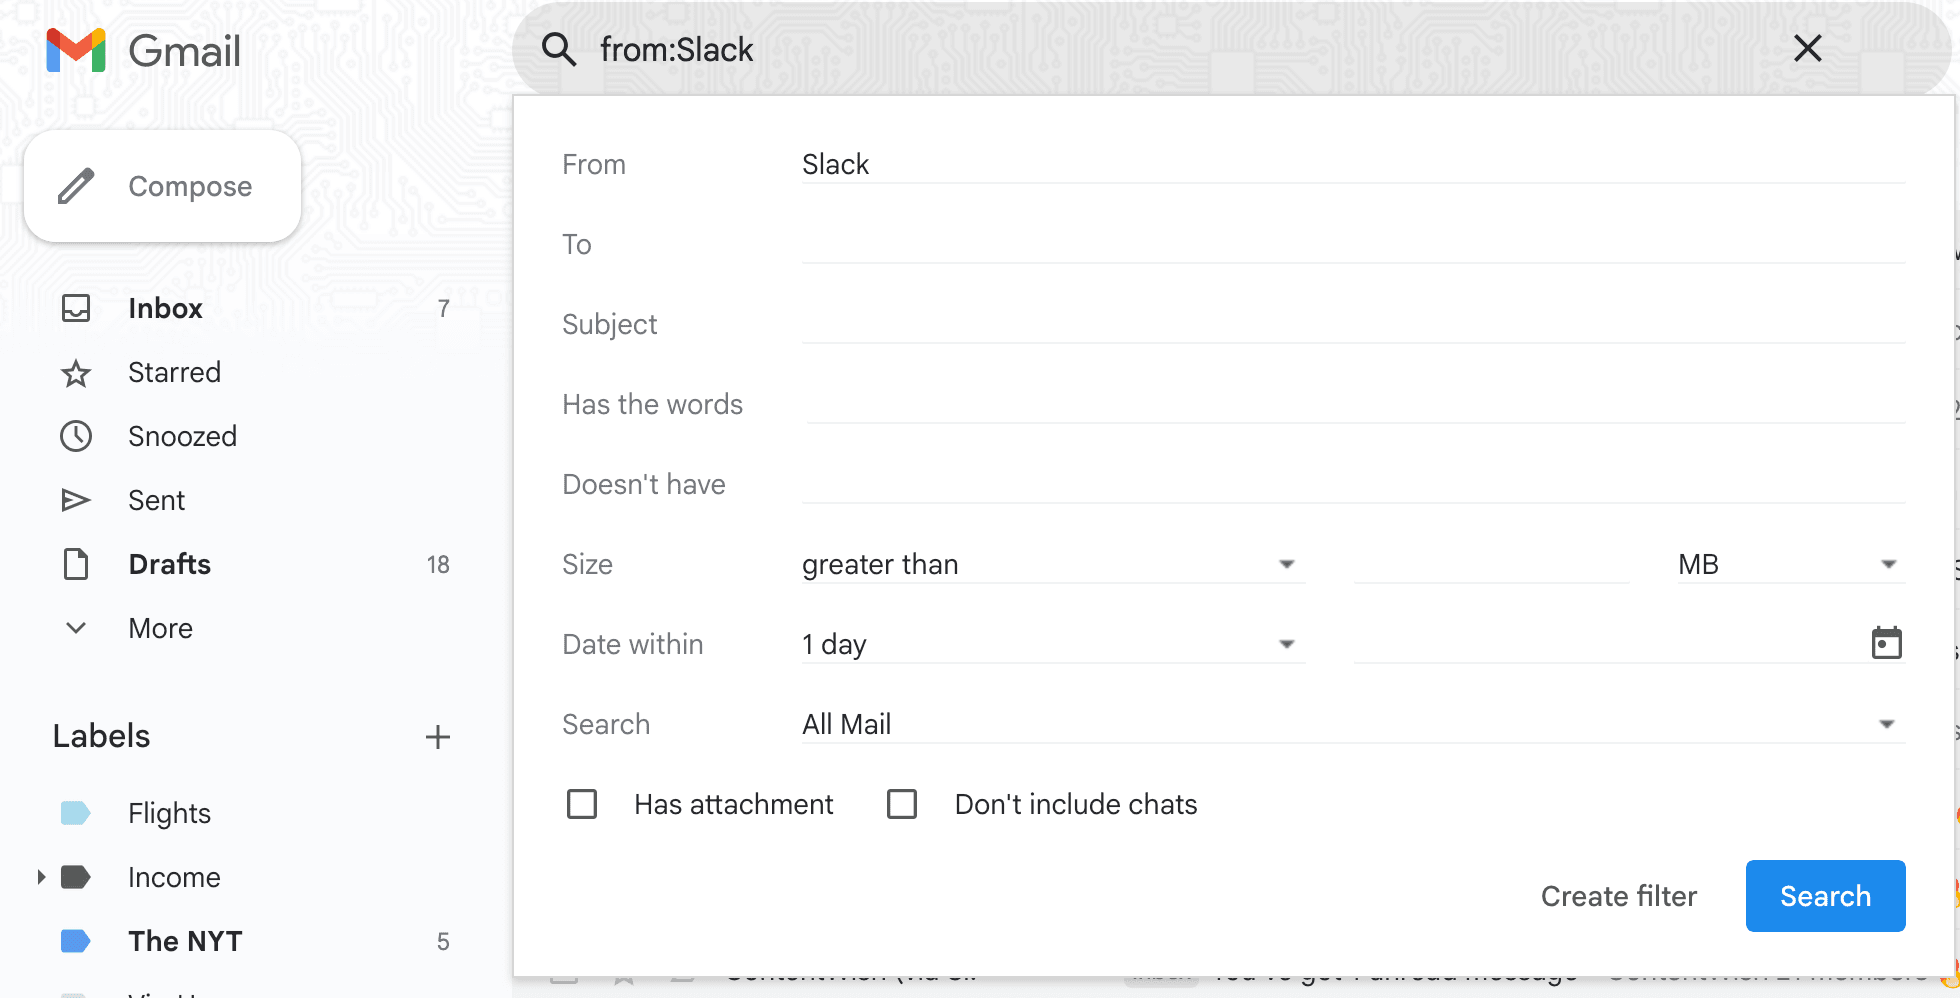Change the search scope from All Mail
The image size is (1960, 998).
[1886, 723]
